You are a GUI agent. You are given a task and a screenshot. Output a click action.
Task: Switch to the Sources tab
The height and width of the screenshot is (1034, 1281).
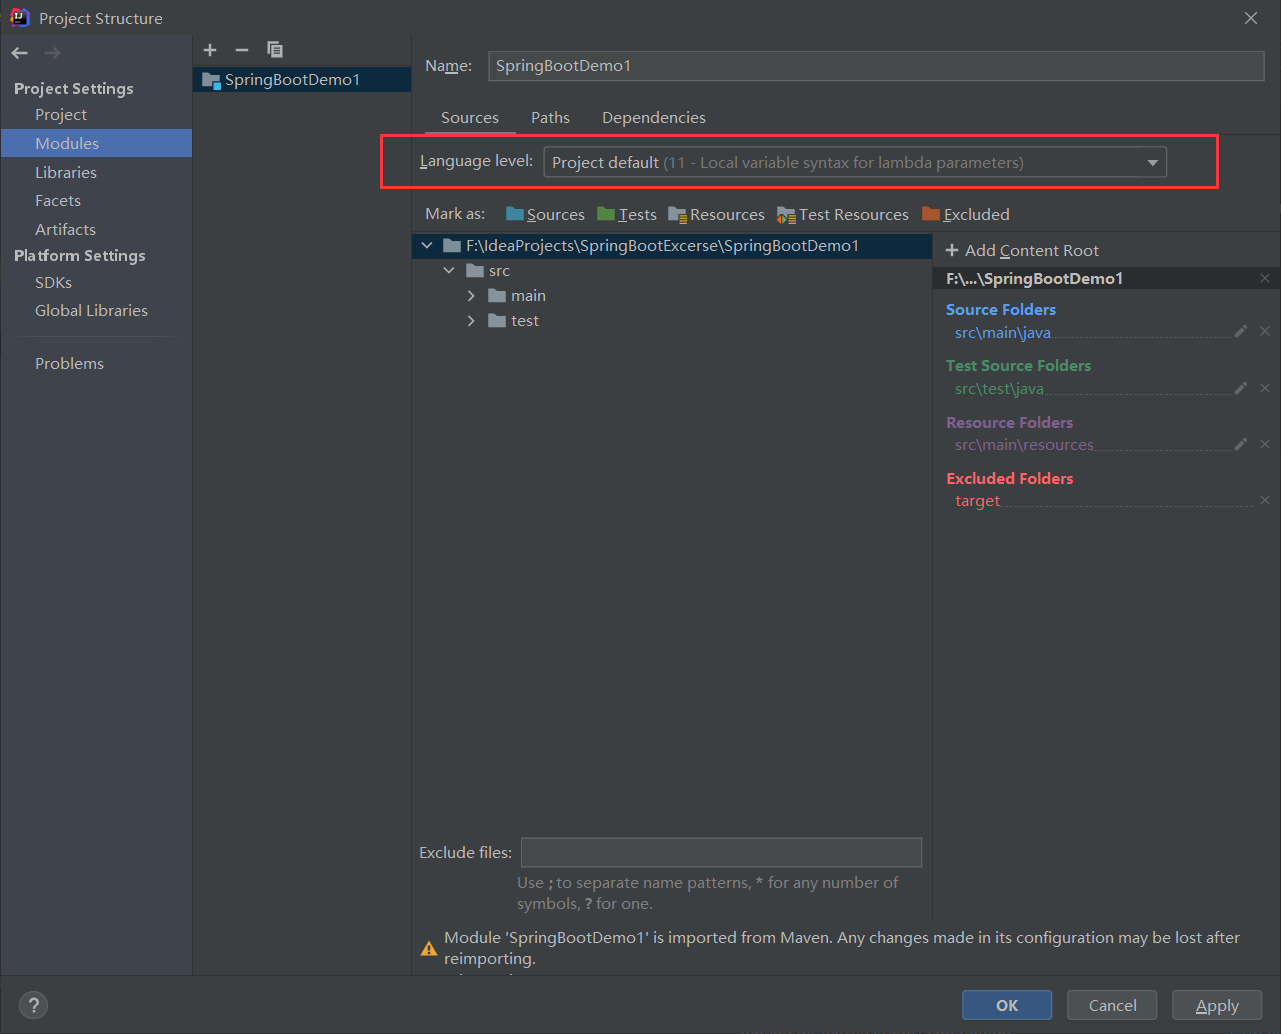470,117
